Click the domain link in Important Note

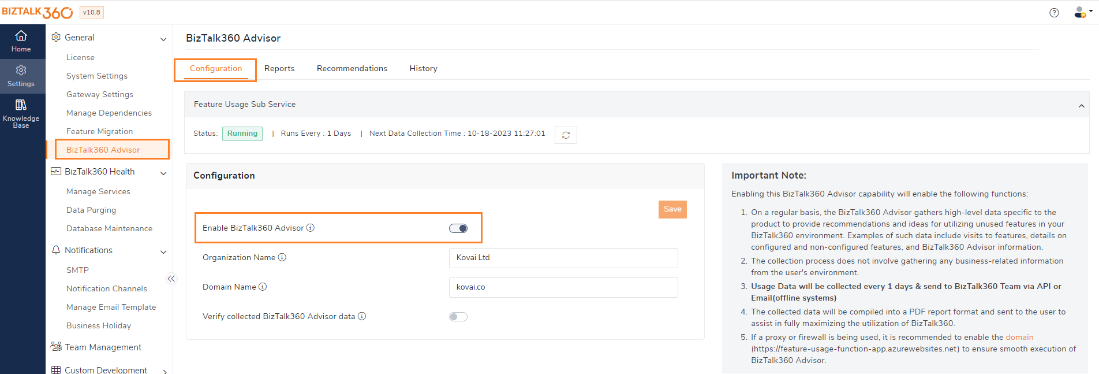tap(1019, 338)
